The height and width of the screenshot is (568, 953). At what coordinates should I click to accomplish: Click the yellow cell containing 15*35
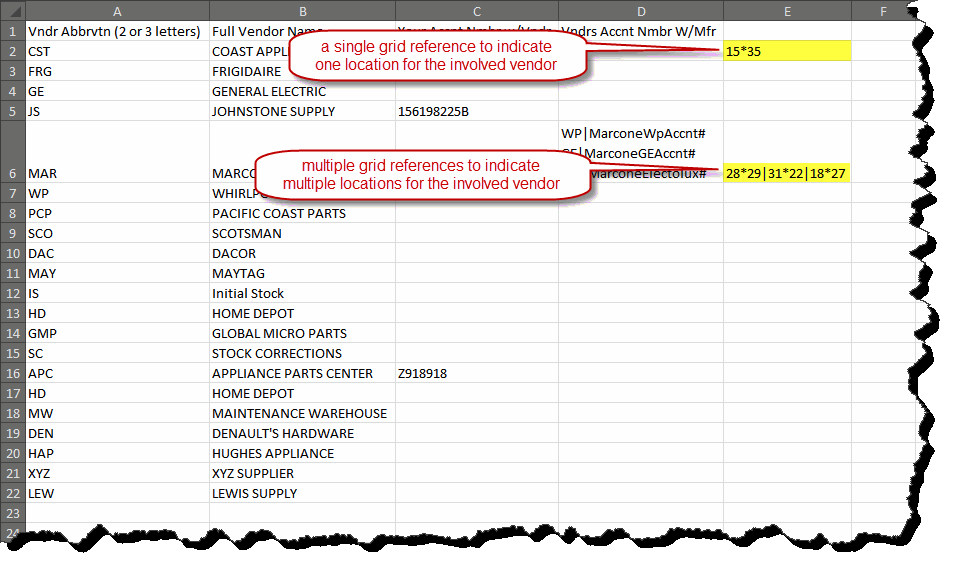click(788, 51)
